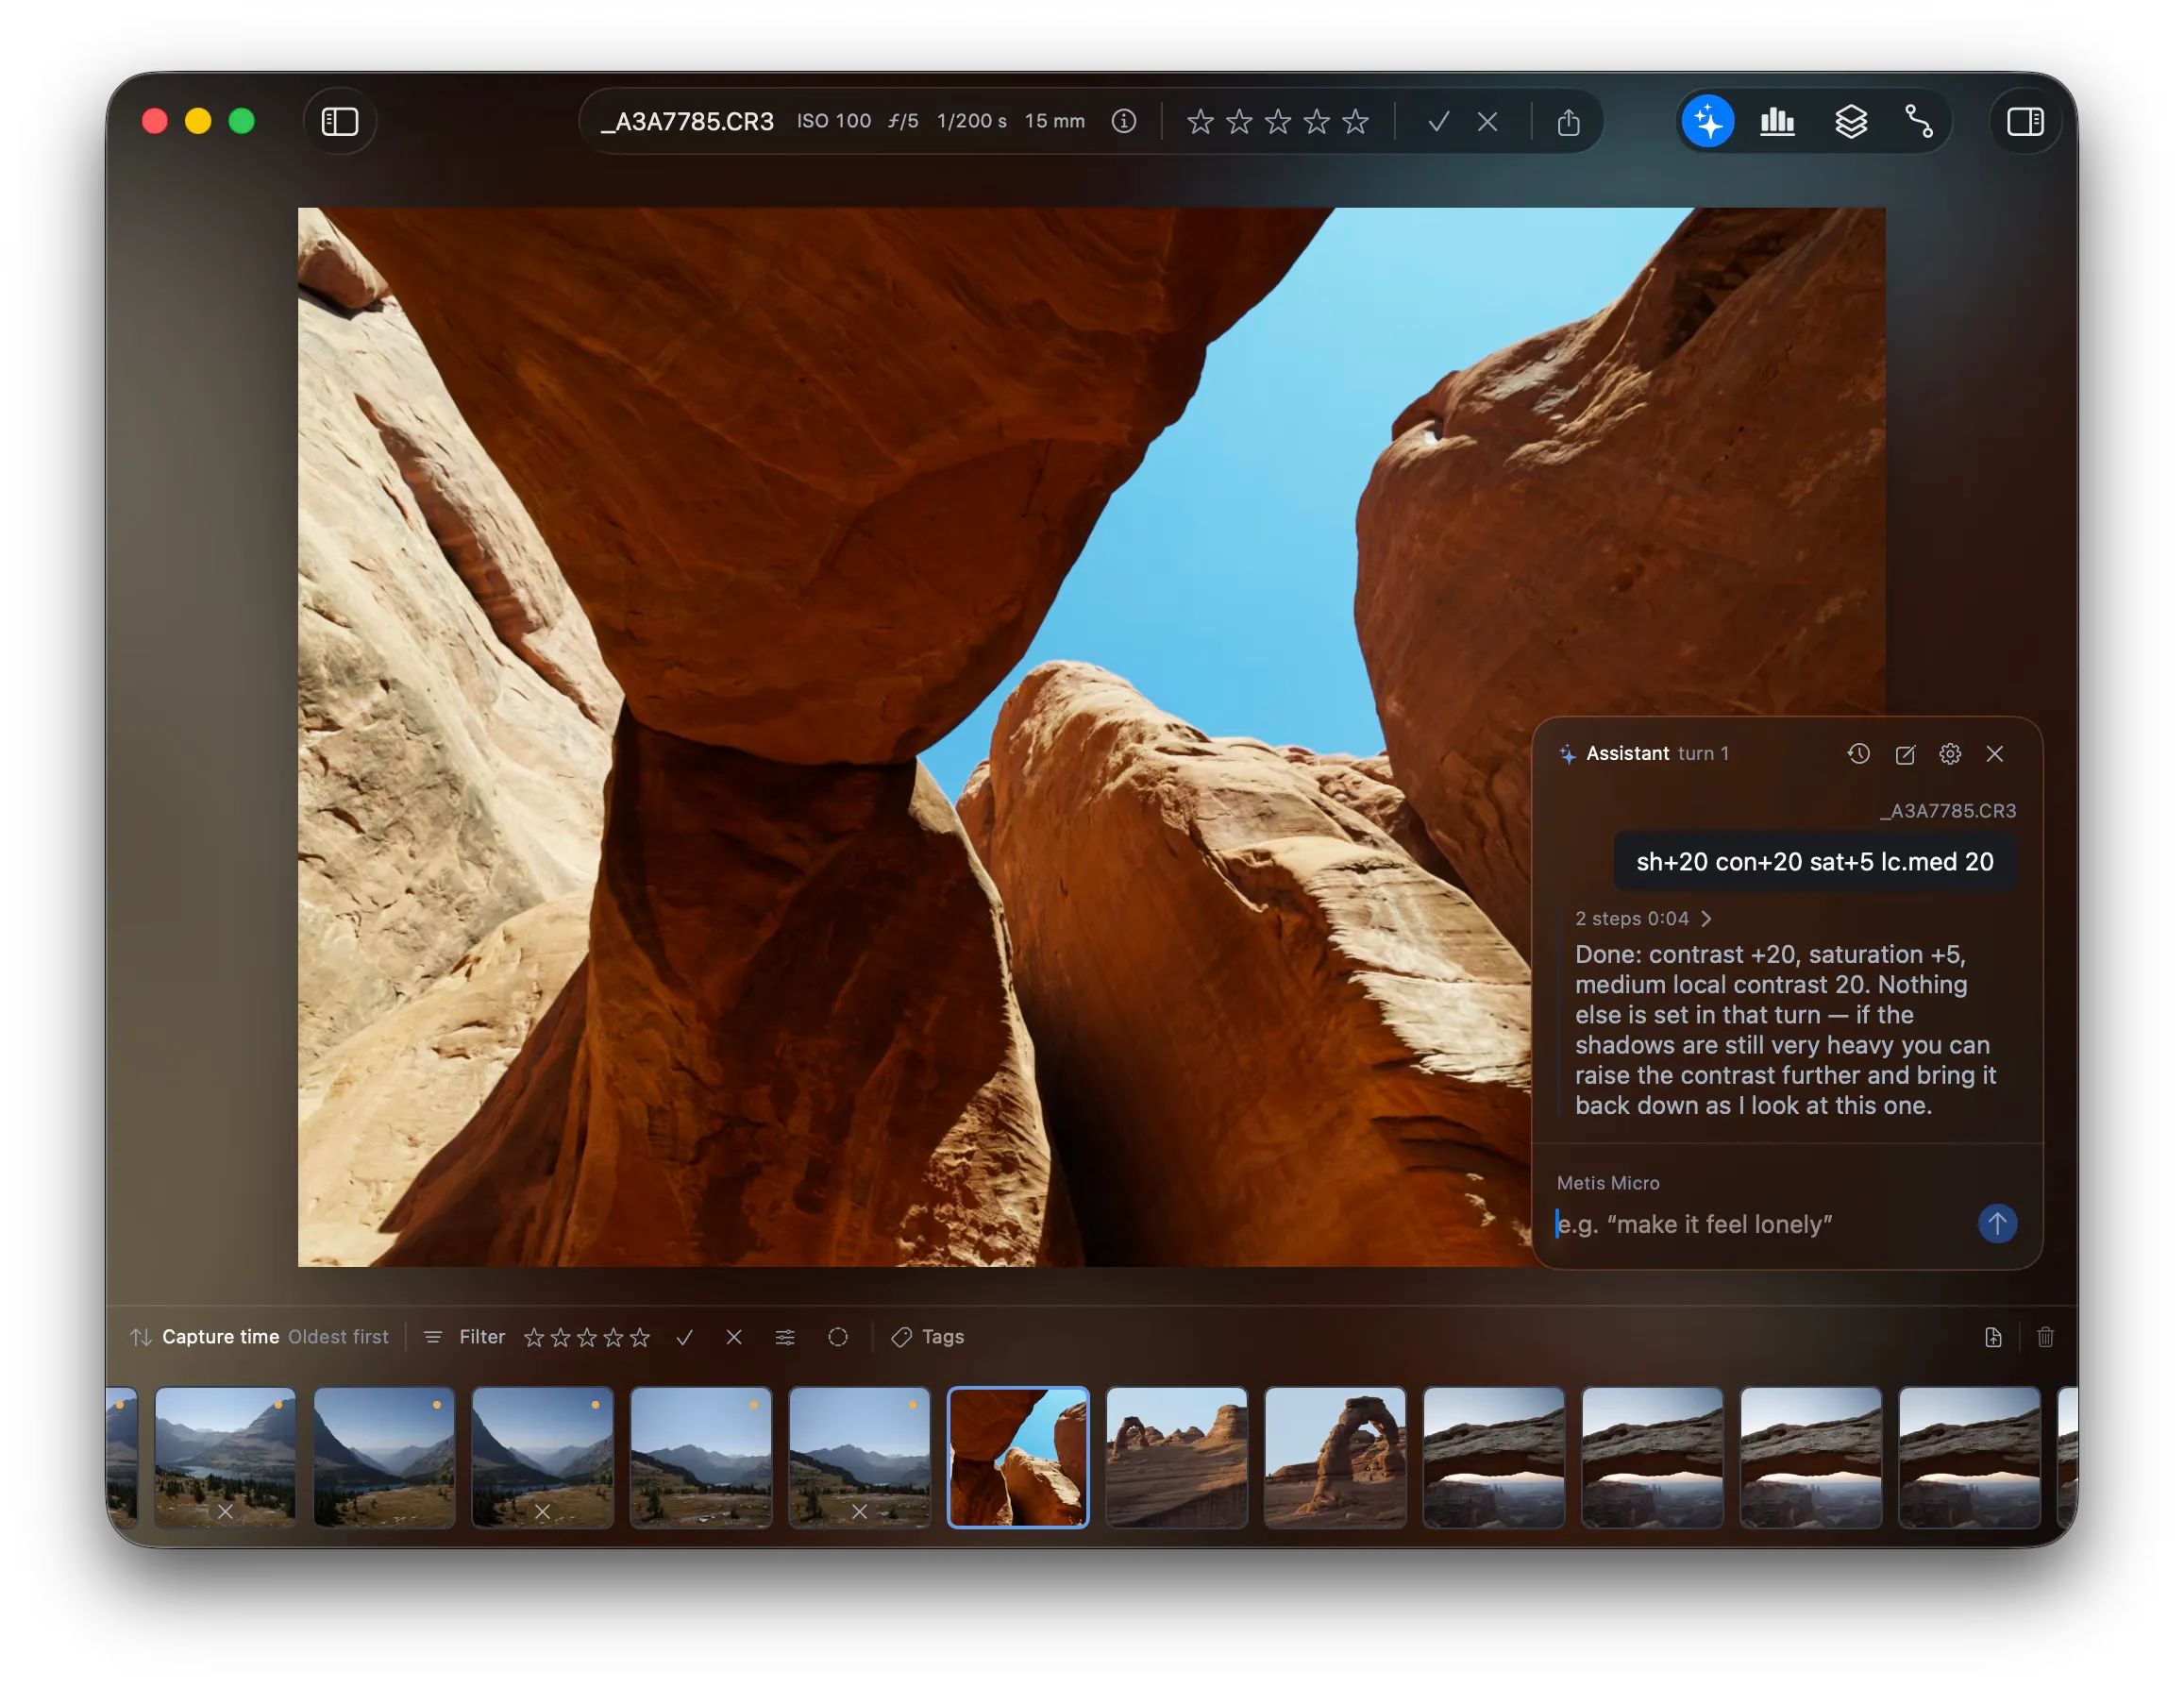The image size is (2184, 1688).
Task: Click the Metis Micro model label
Action: pyautogui.click(x=1608, y=1183)
